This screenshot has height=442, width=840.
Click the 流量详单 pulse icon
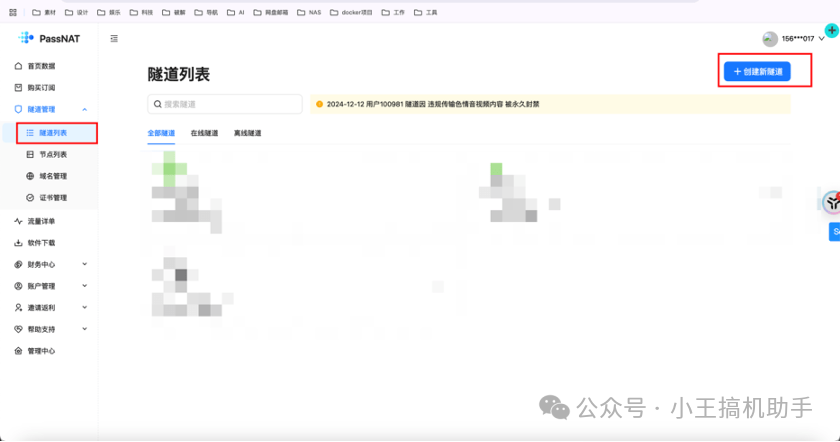18,221
